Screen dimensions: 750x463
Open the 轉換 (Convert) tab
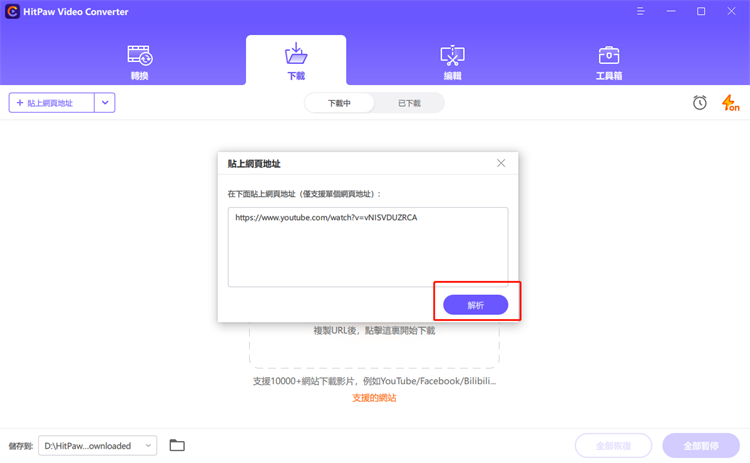coord(140,62)
